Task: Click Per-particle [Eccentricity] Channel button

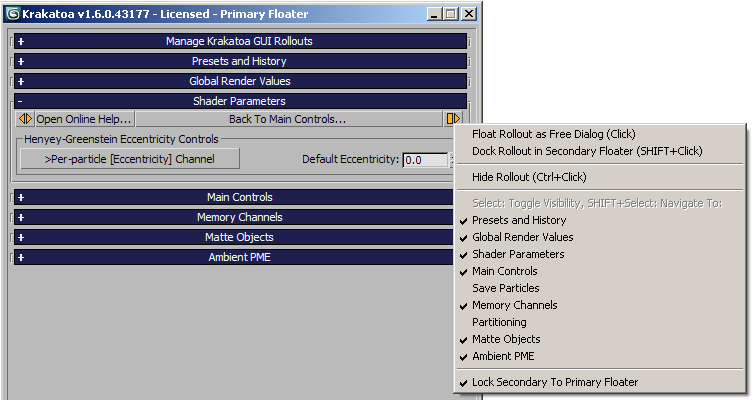Action: coord(130,159)
